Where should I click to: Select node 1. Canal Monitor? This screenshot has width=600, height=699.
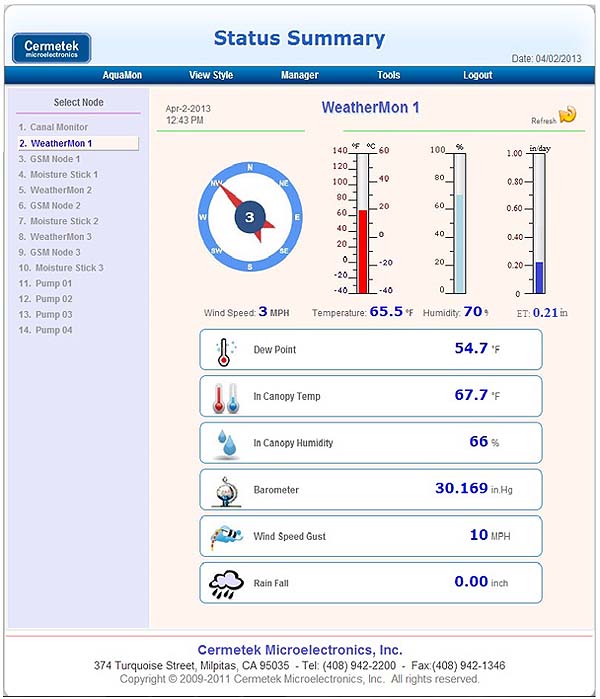coord(53,127)
